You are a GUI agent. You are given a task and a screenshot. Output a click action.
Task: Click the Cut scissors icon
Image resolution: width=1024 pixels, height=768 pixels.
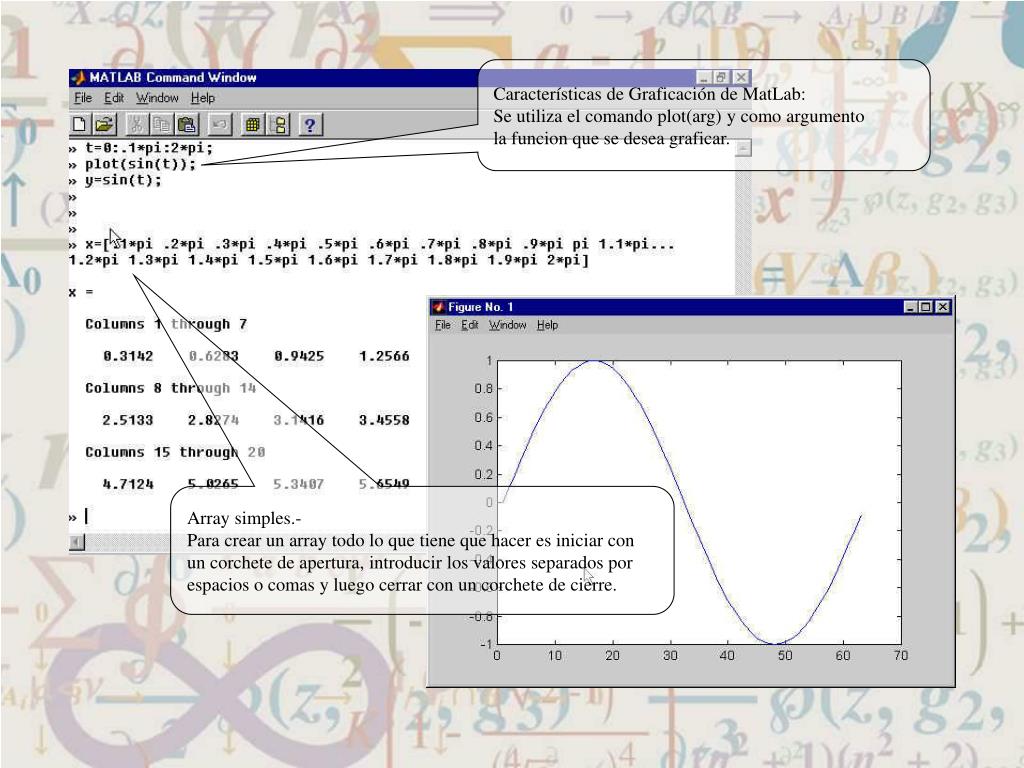(x=136, y=124)
